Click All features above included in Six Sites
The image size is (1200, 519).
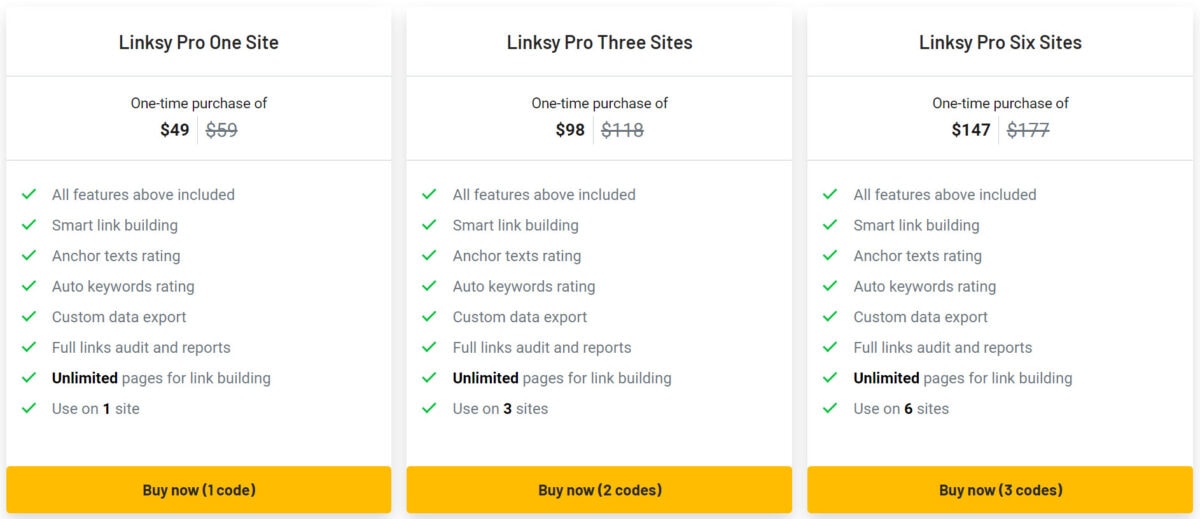point(945,195)
